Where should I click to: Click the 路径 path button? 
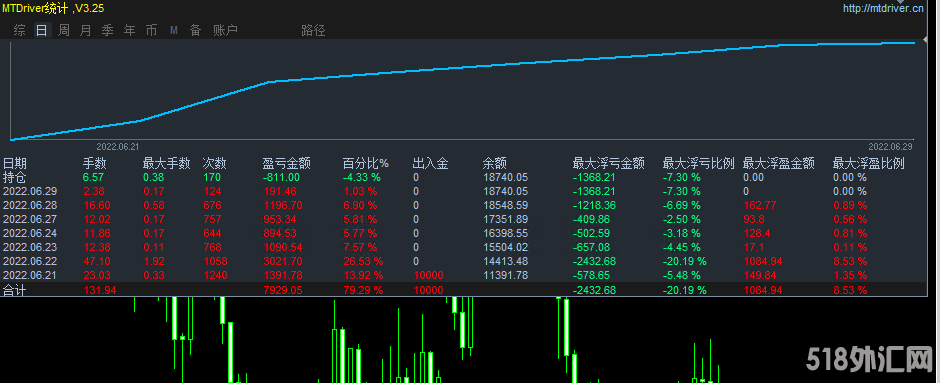point(313,30)
